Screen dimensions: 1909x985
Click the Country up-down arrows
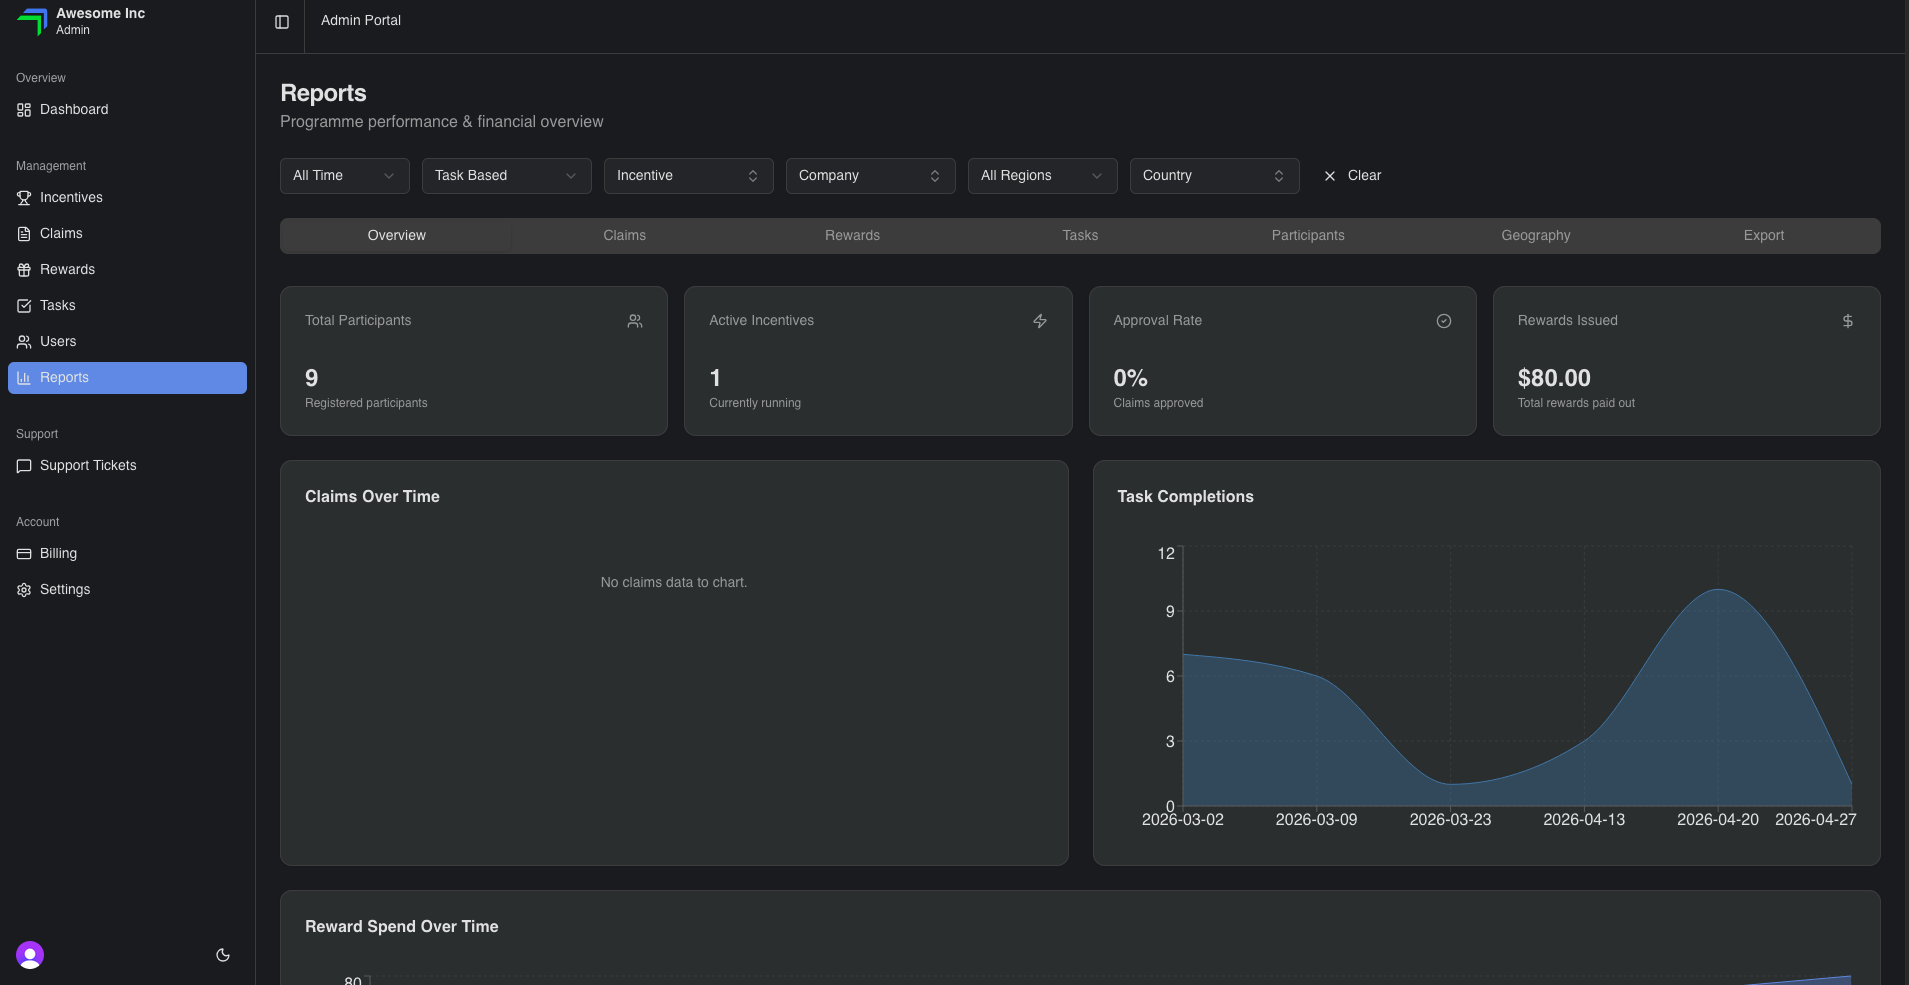click(x=1279, y=176)
